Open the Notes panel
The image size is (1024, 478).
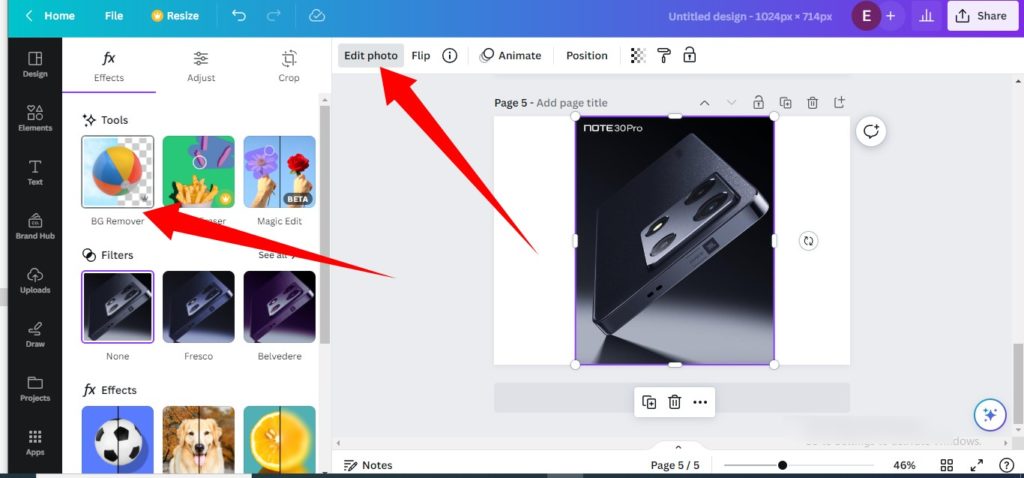[x=368, y=465]
